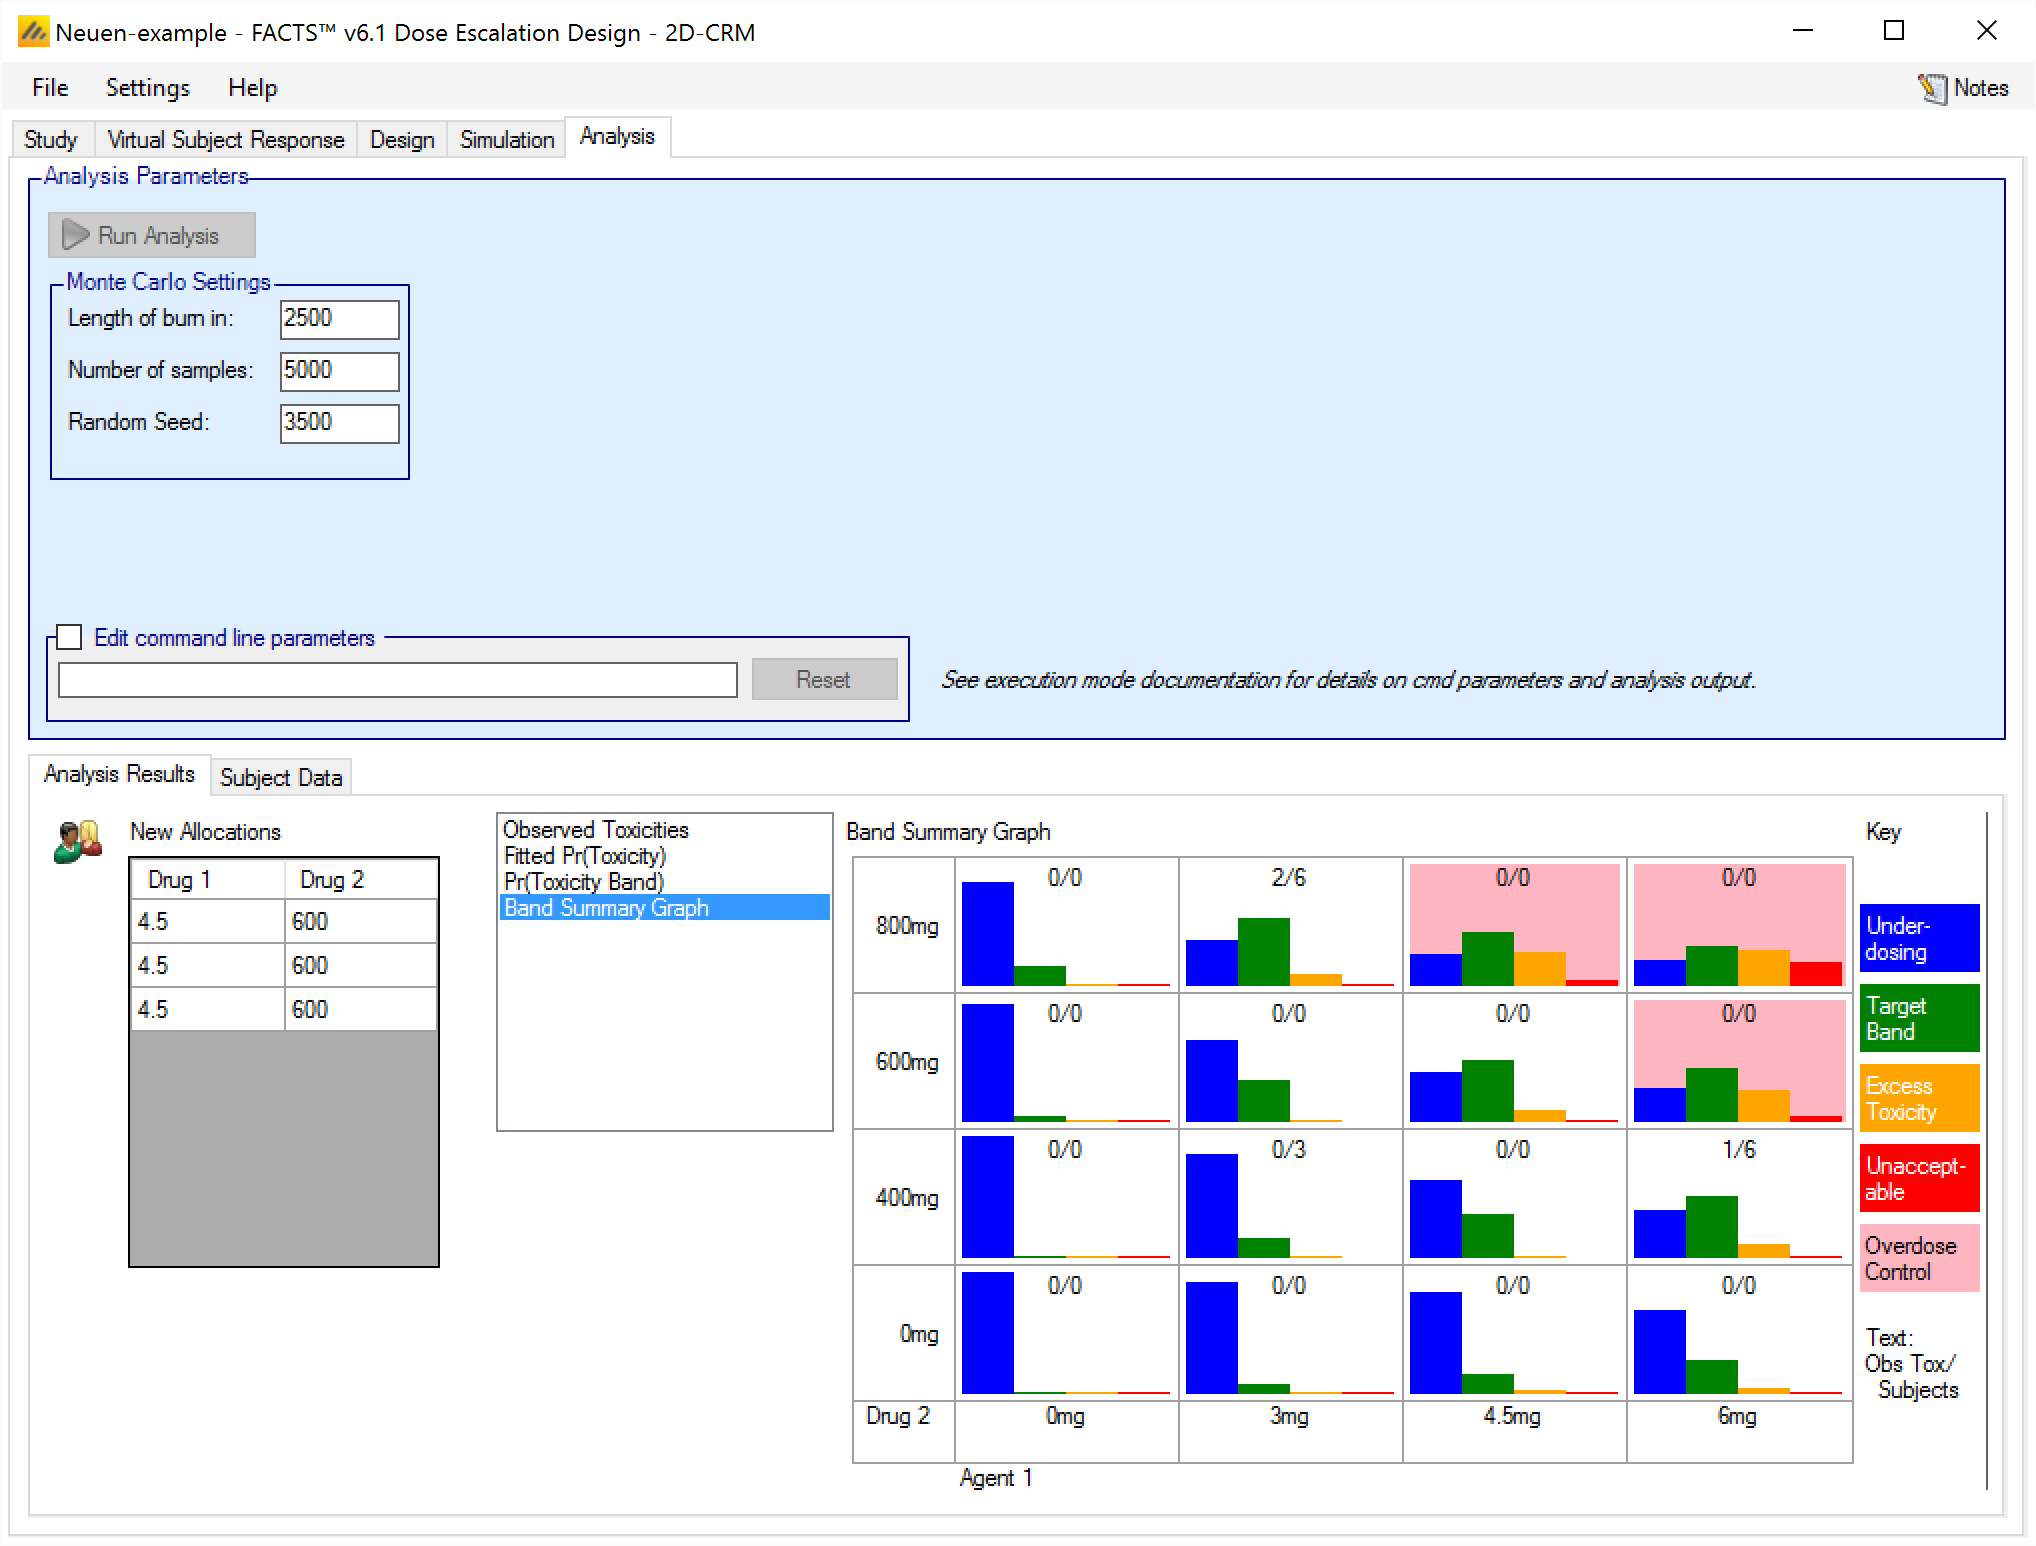This screenshot has width=2036, height=1546.
Task: Click the Reset button
Action: [823, 680]
